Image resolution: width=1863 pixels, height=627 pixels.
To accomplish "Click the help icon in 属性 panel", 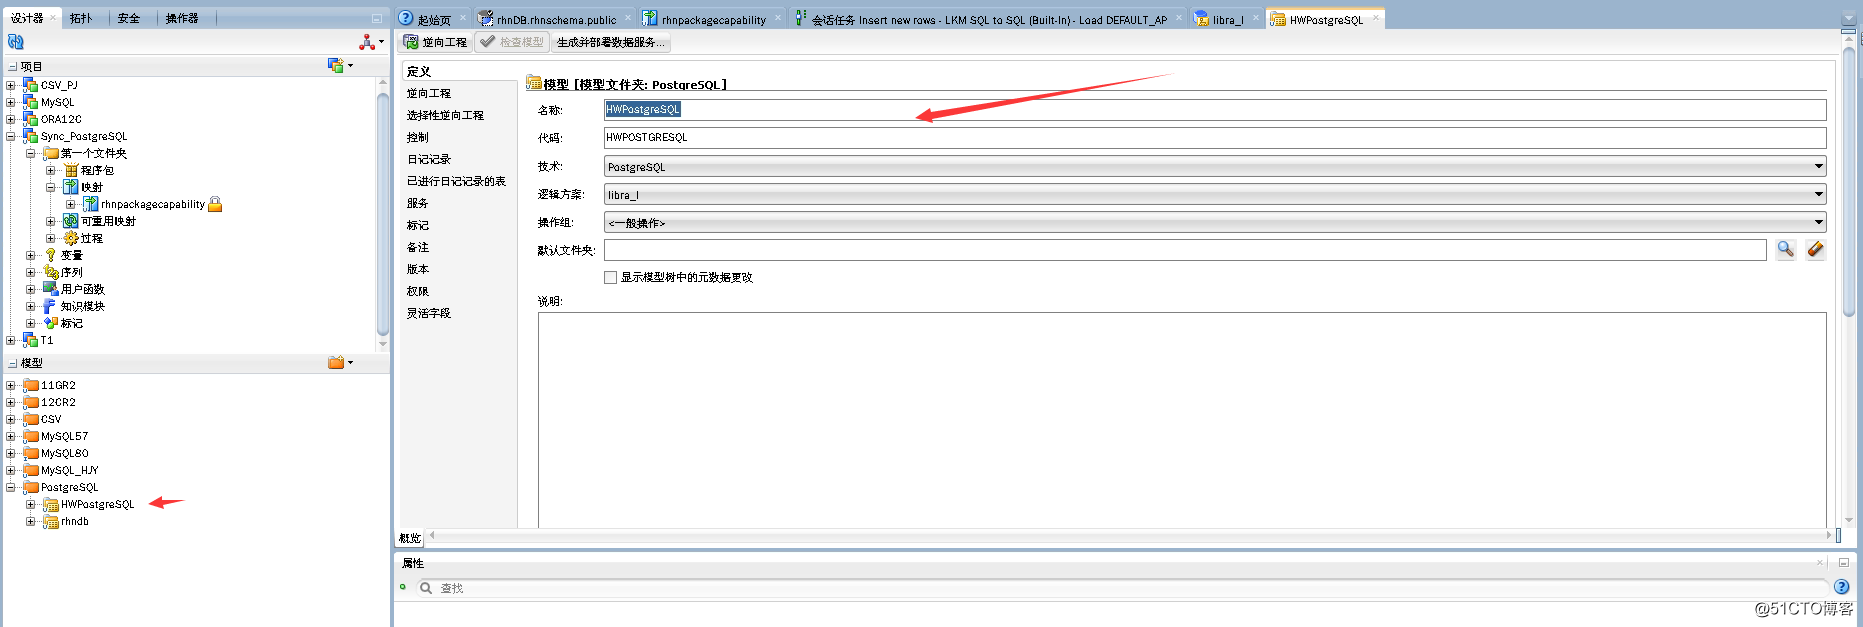I will point(1841,587).
